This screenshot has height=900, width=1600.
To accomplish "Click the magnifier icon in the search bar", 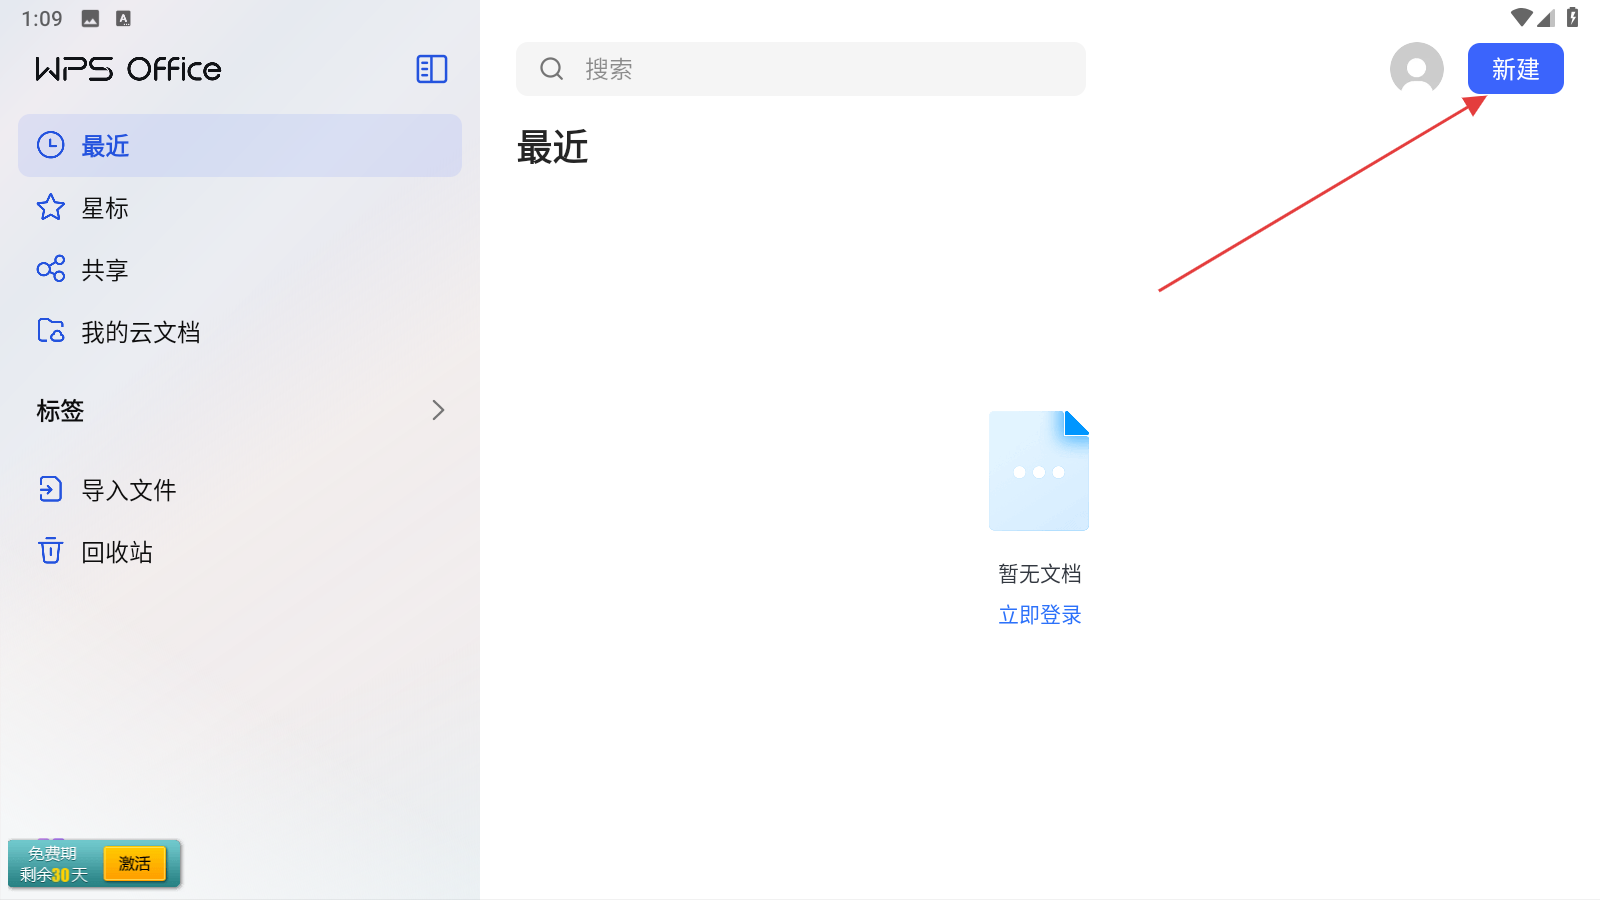I will pos(552,69).
